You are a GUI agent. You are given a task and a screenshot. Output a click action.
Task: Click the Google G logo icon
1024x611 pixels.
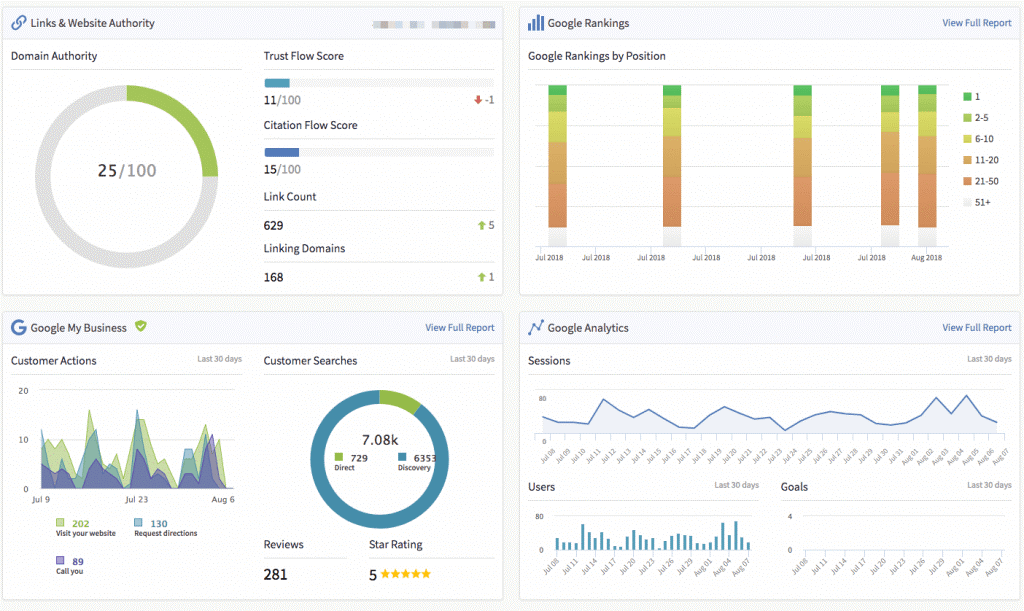pos(19,328)
